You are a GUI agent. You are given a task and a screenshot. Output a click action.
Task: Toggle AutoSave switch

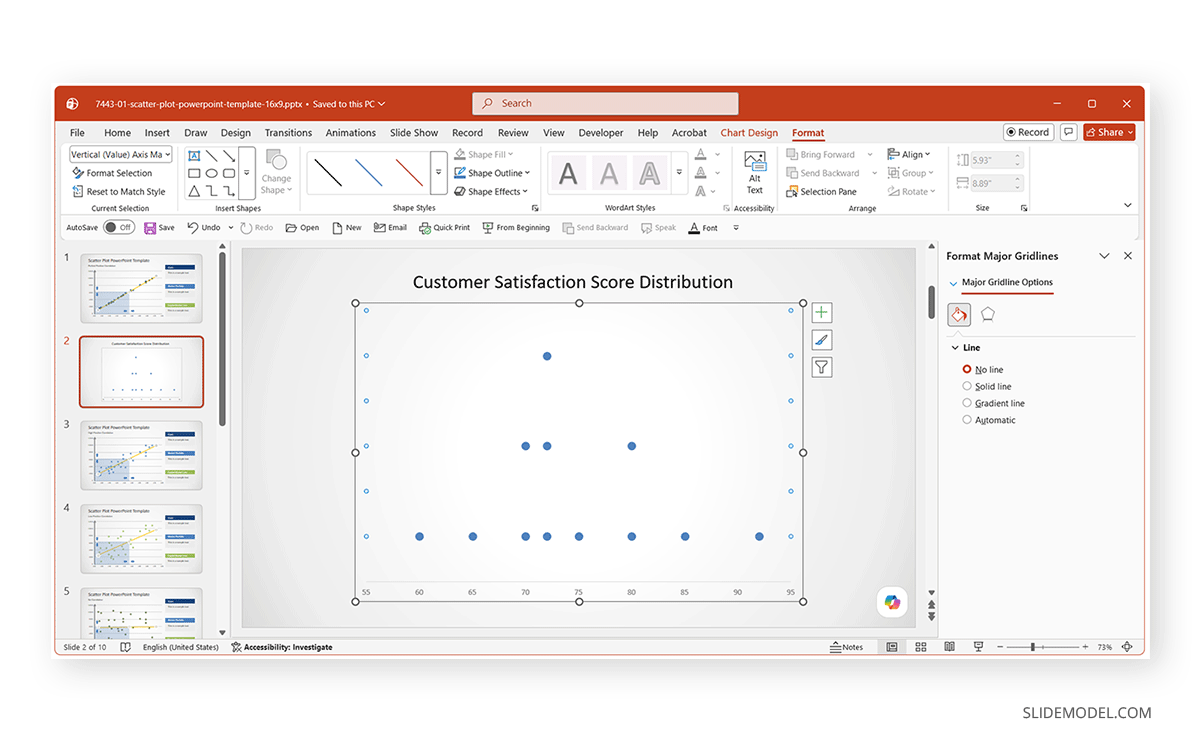click(119, 228)
